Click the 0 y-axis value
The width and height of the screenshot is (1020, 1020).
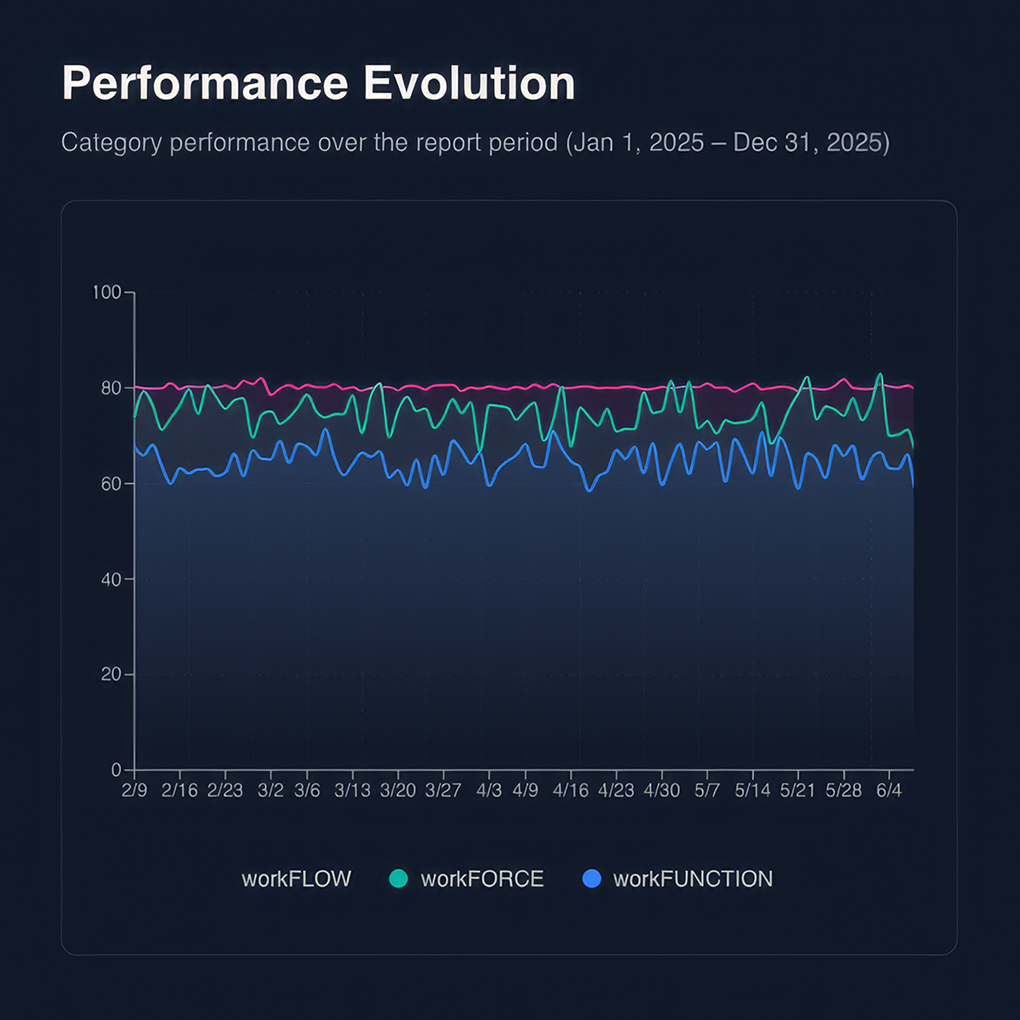tap(116, 770)
